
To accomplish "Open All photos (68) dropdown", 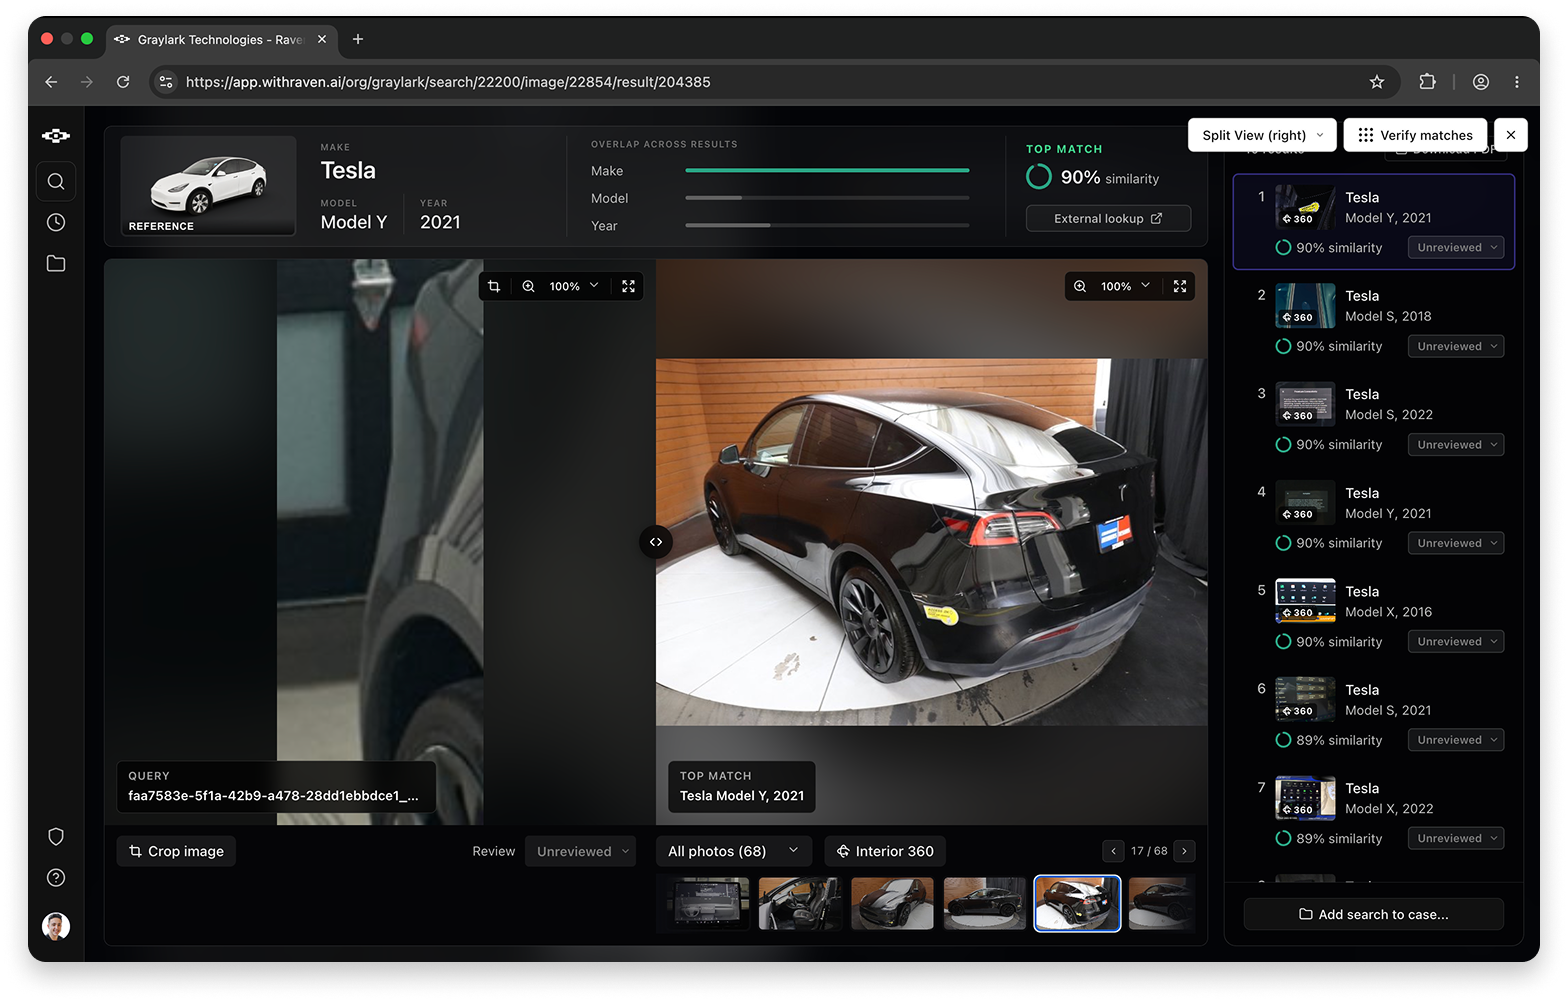I will 734,851.
